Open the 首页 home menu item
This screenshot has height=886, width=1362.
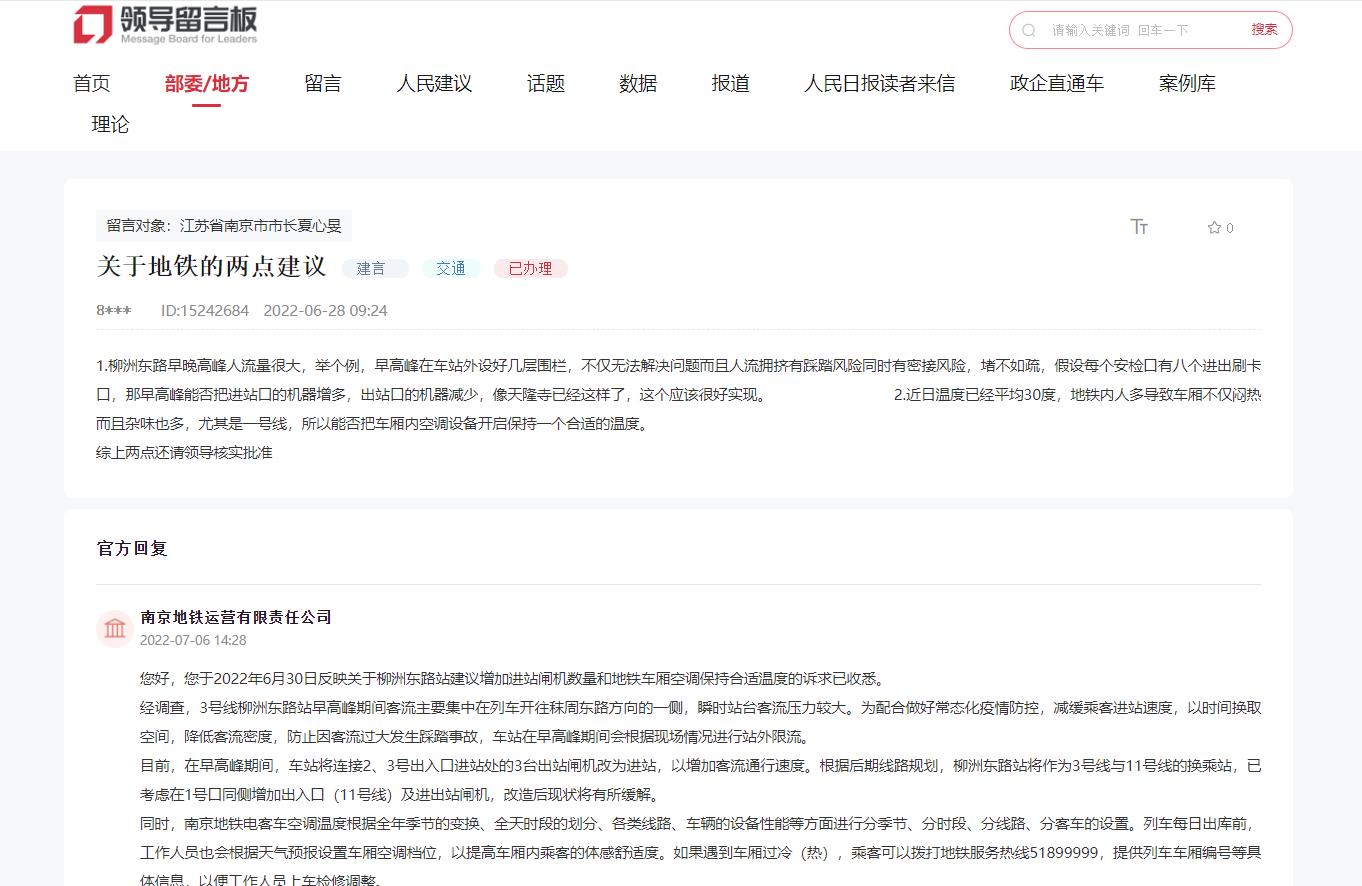[92, 84]
